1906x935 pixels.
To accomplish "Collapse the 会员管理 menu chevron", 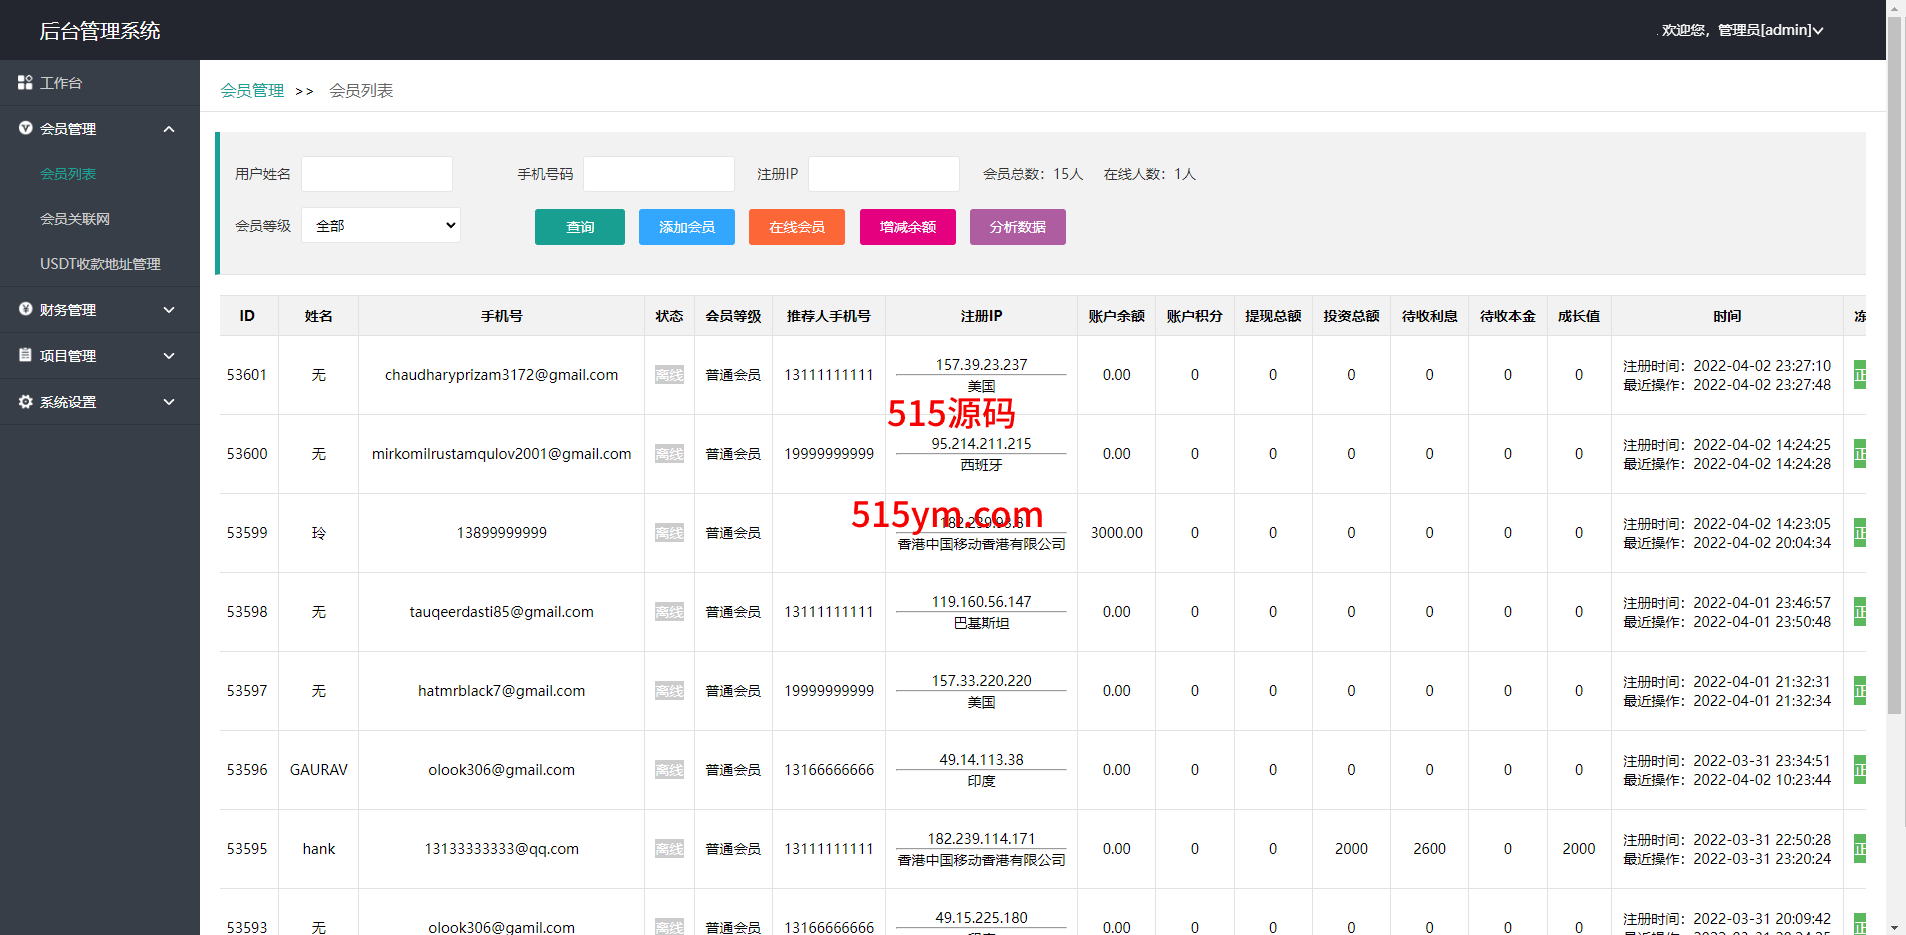I will pos(169,129).
